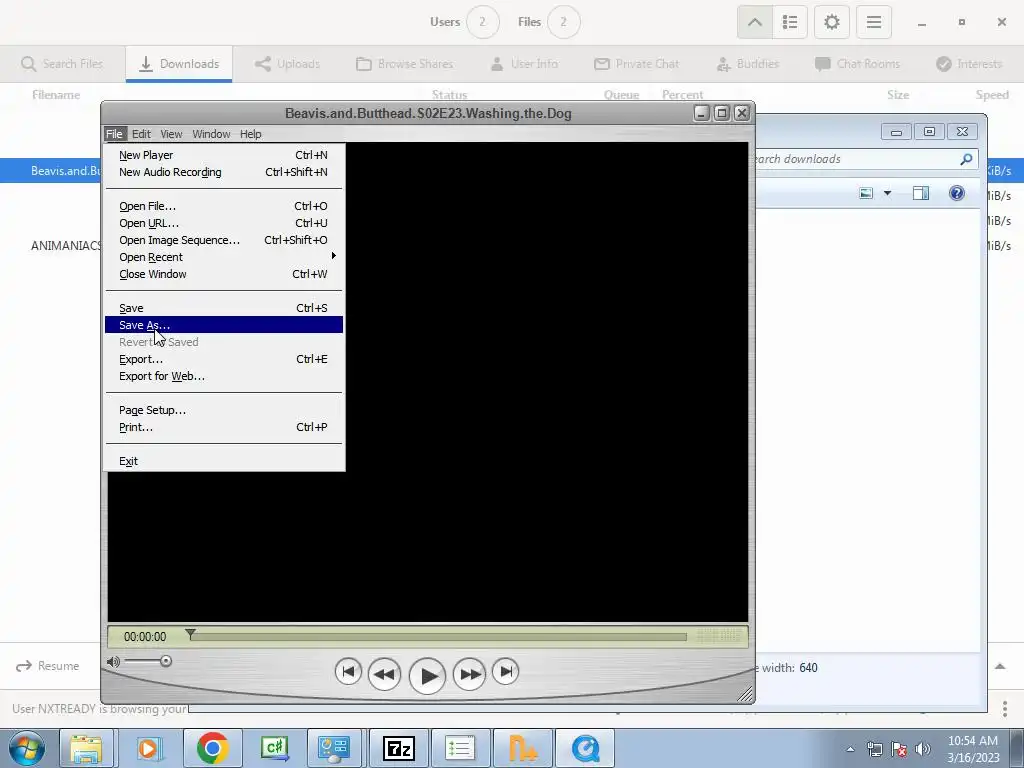Select Open File… menu entry

[x=223, y=206]
